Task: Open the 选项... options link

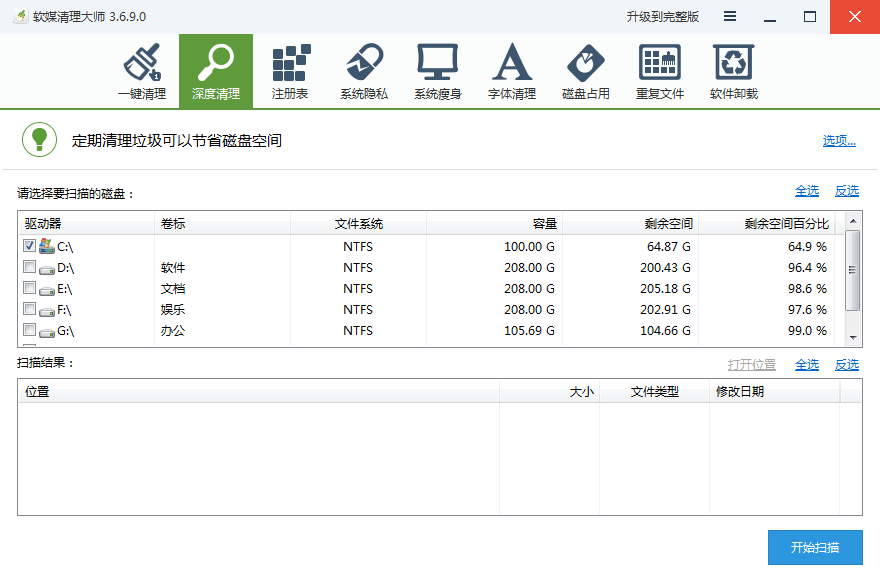Action: [x=839, y=141]
